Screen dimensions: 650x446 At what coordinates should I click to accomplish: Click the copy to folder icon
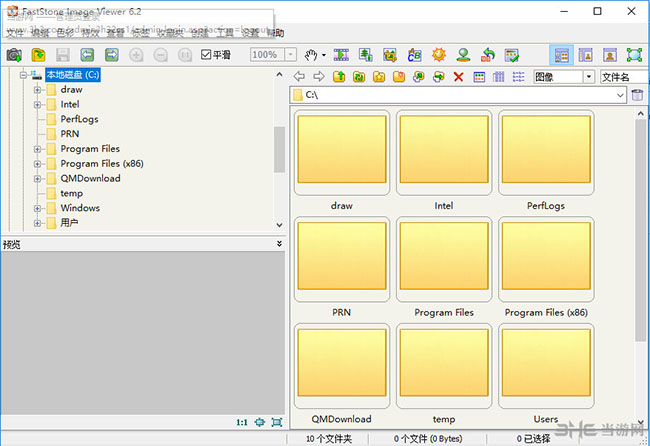(419, 77)
